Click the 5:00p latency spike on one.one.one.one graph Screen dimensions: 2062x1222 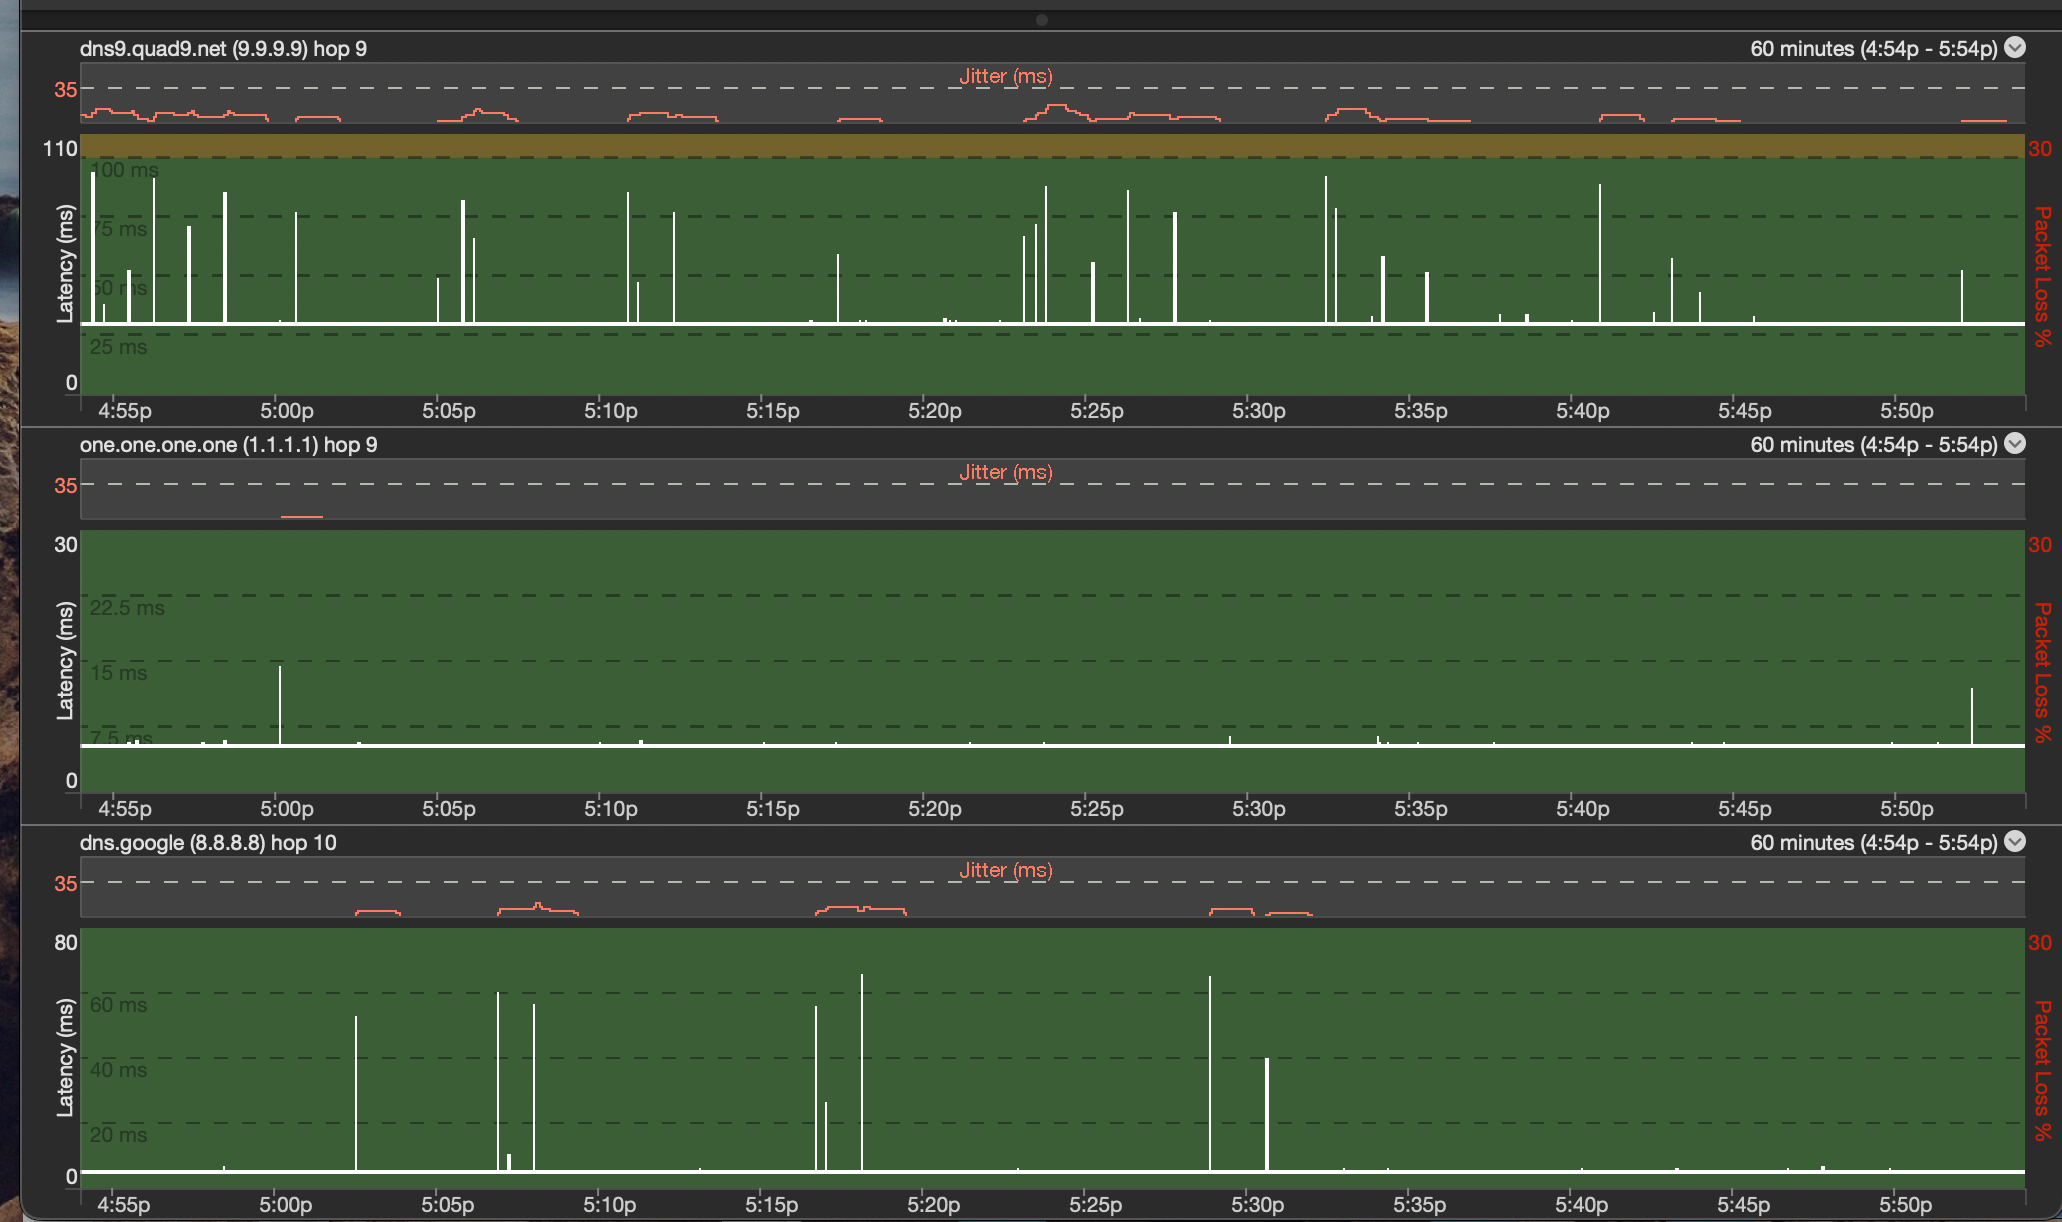pyautogui.click(x=280, y=705)
